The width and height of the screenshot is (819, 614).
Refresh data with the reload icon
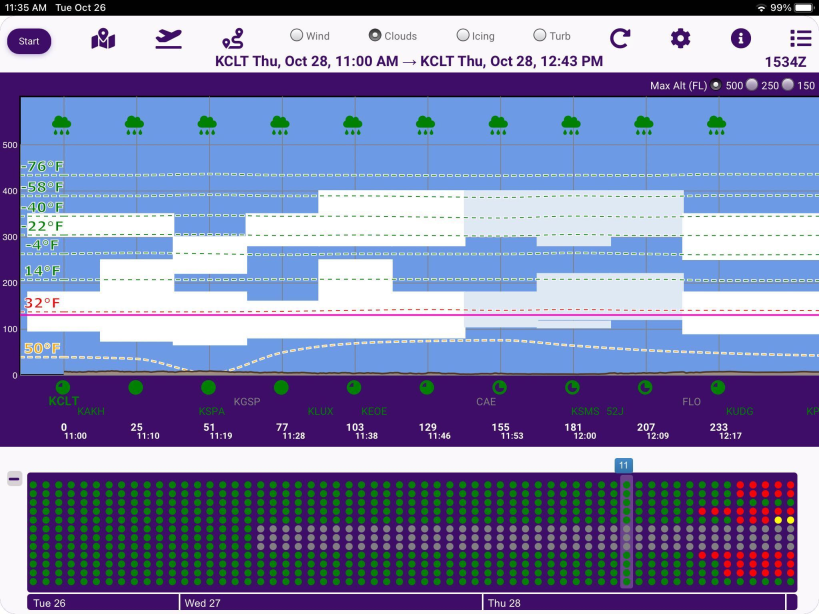tap(620, 38)
